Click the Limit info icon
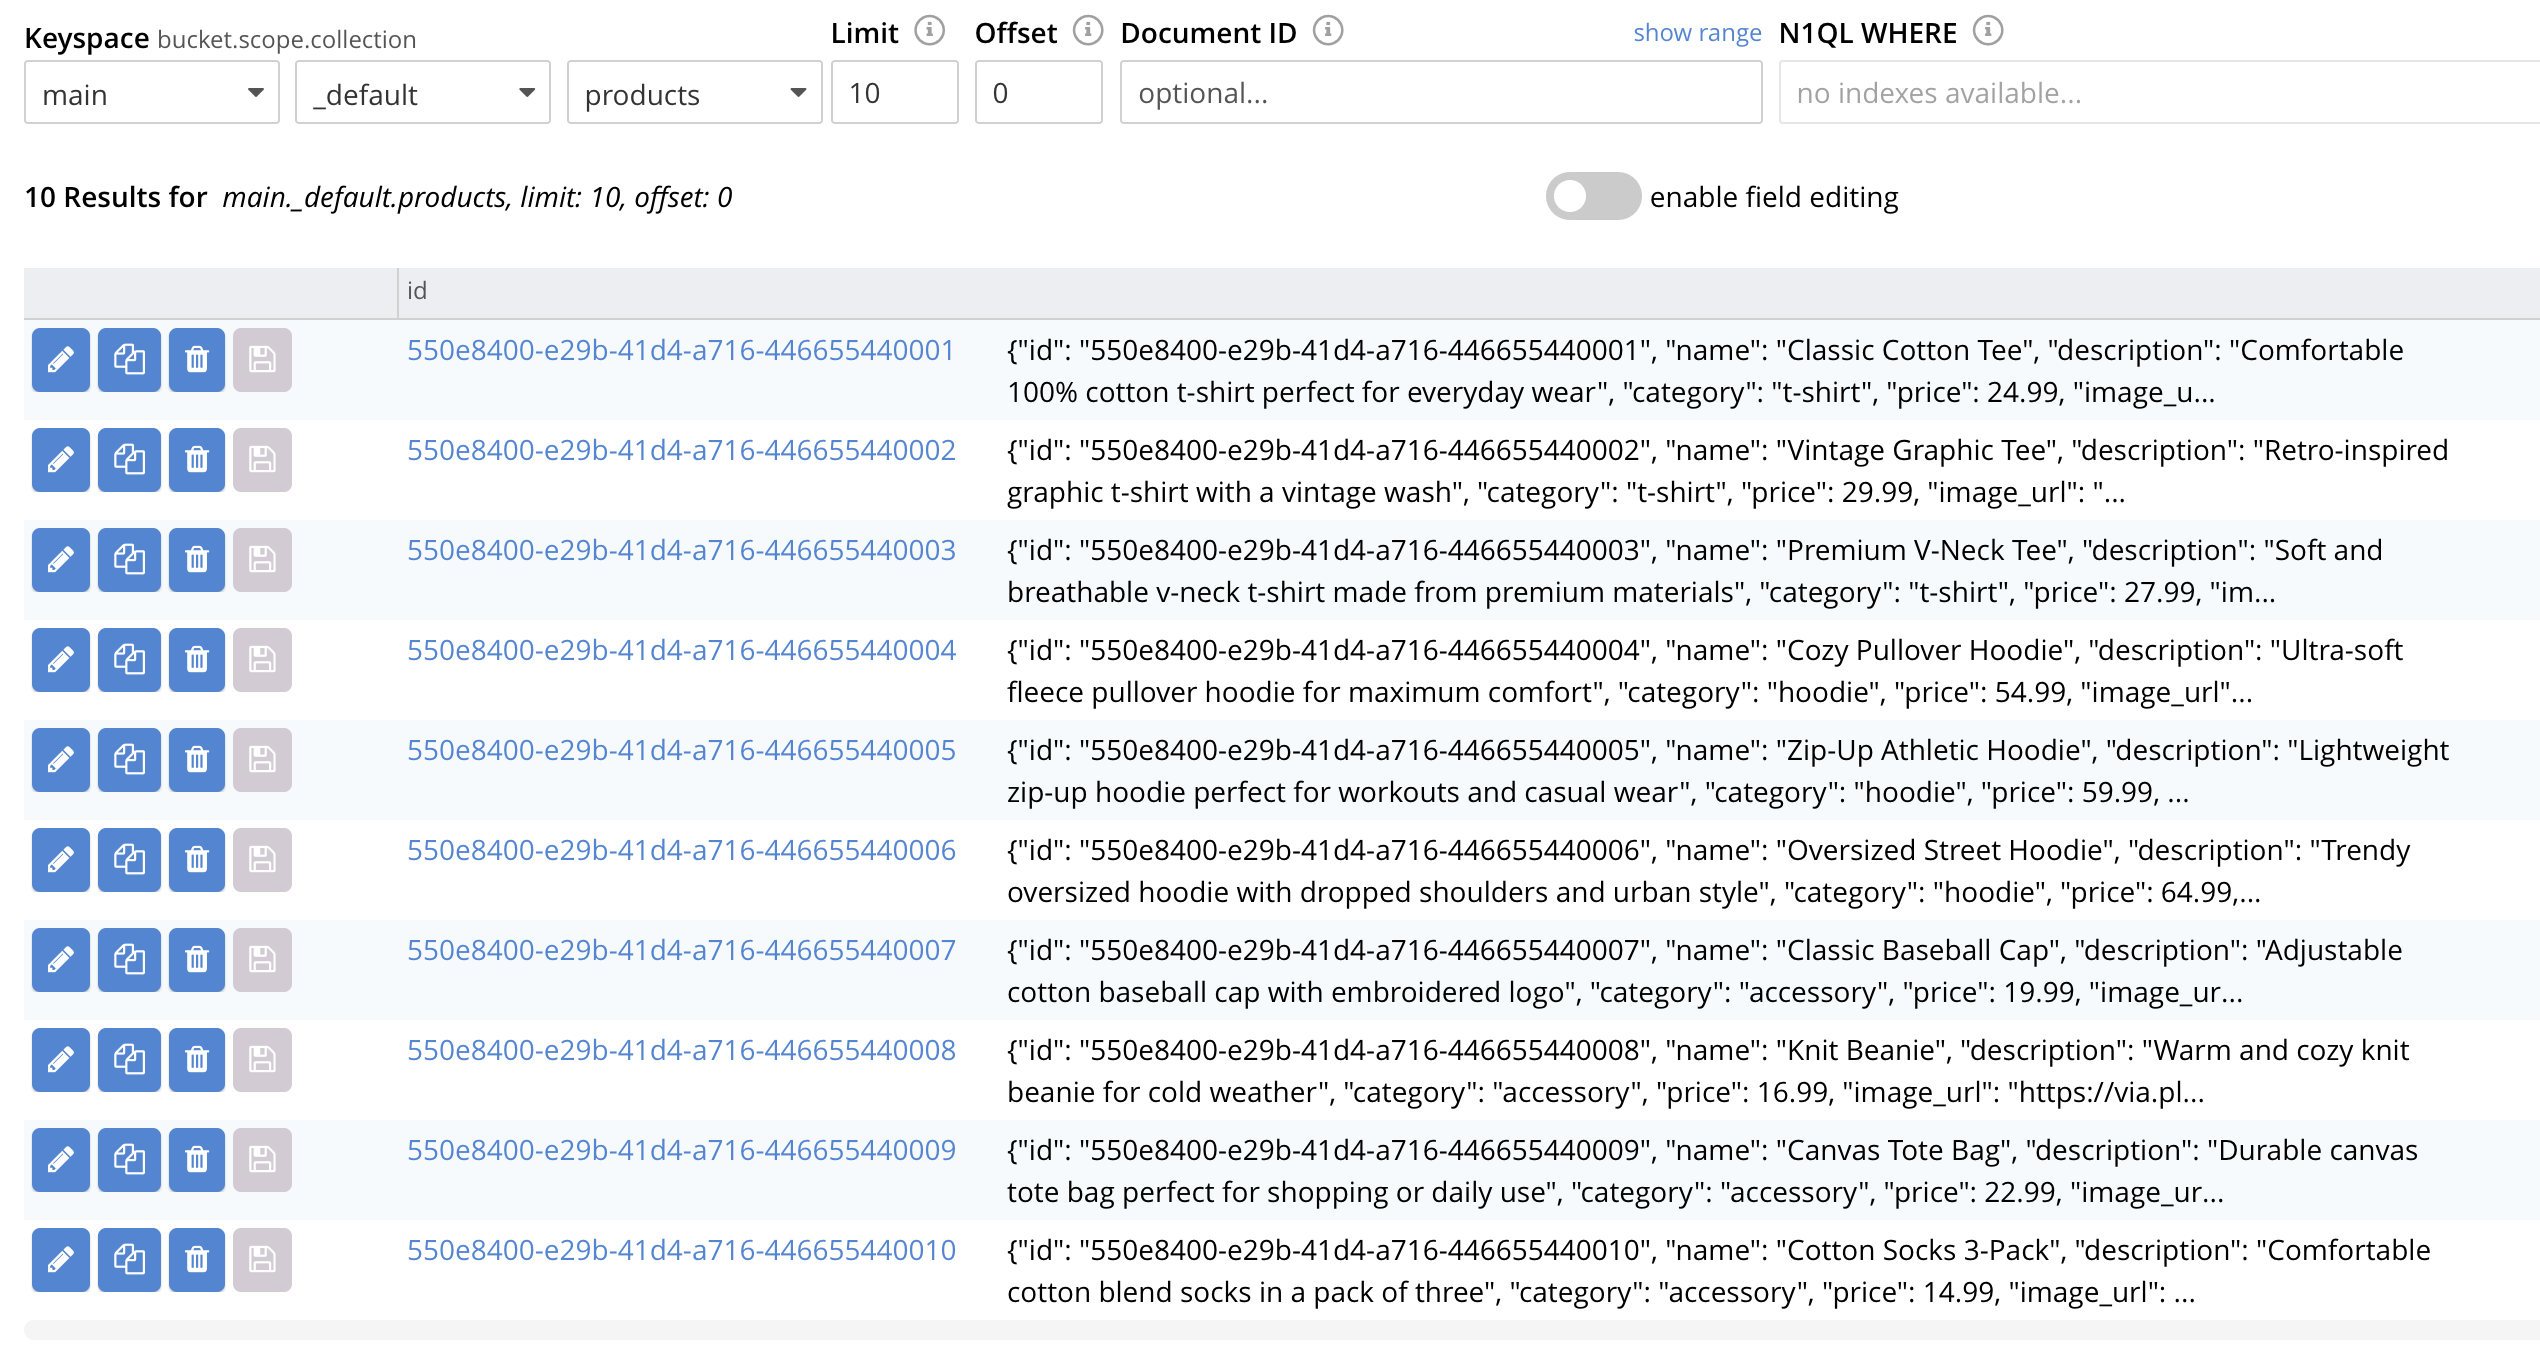This screenshot has width=2540, height=1372. coord(930,32)
